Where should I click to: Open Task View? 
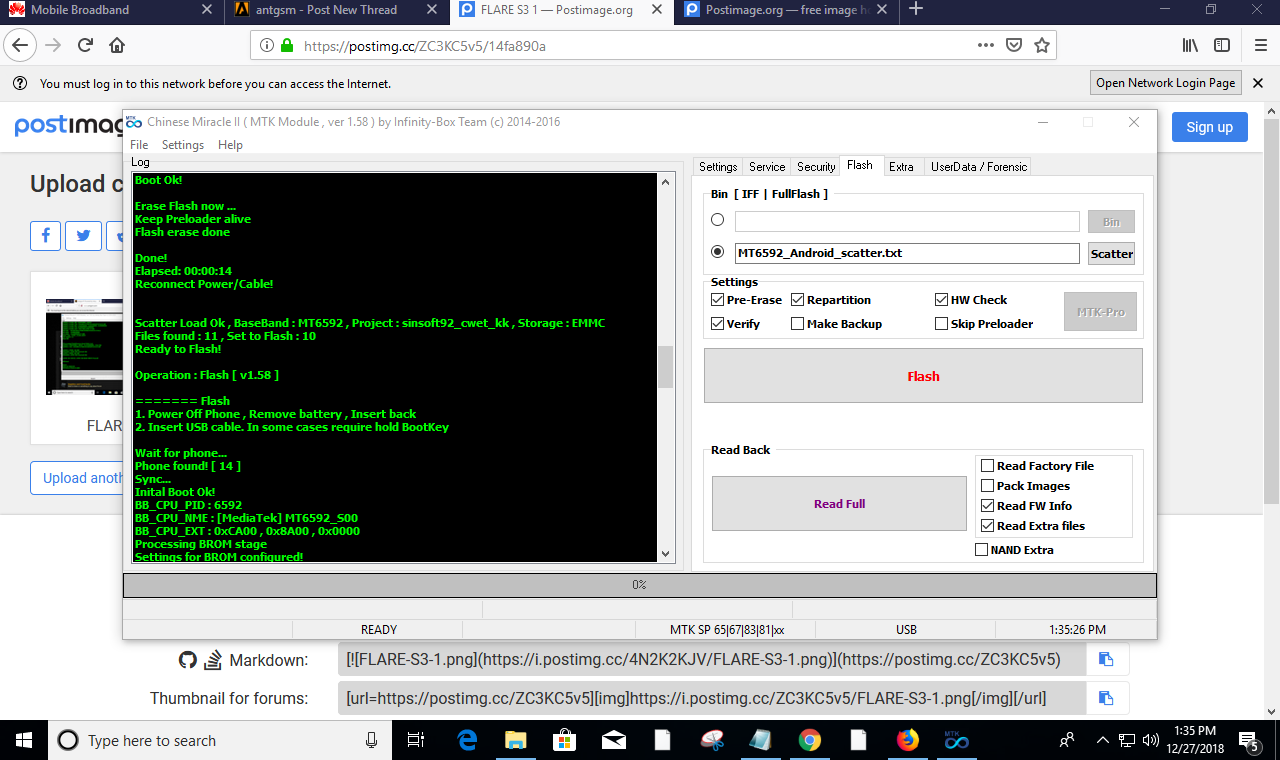(416, 740)
